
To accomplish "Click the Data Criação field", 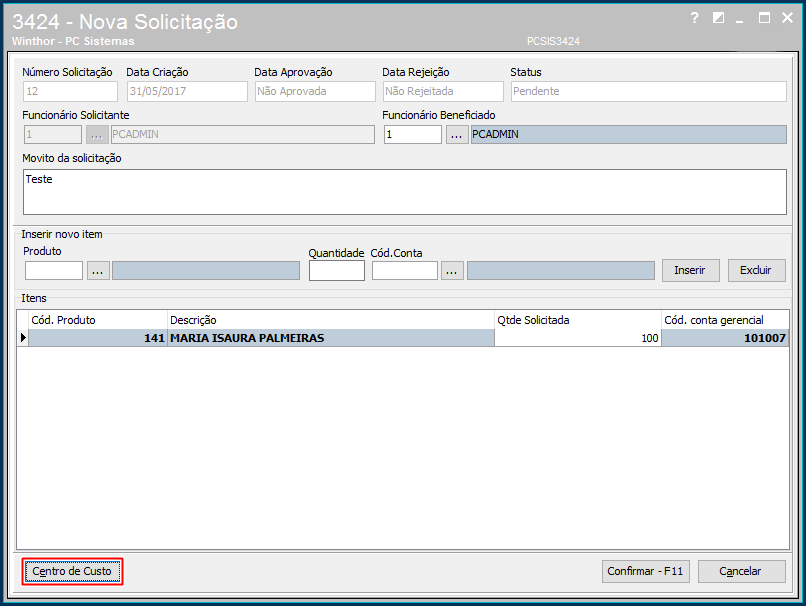I will (x=187, y=91).
